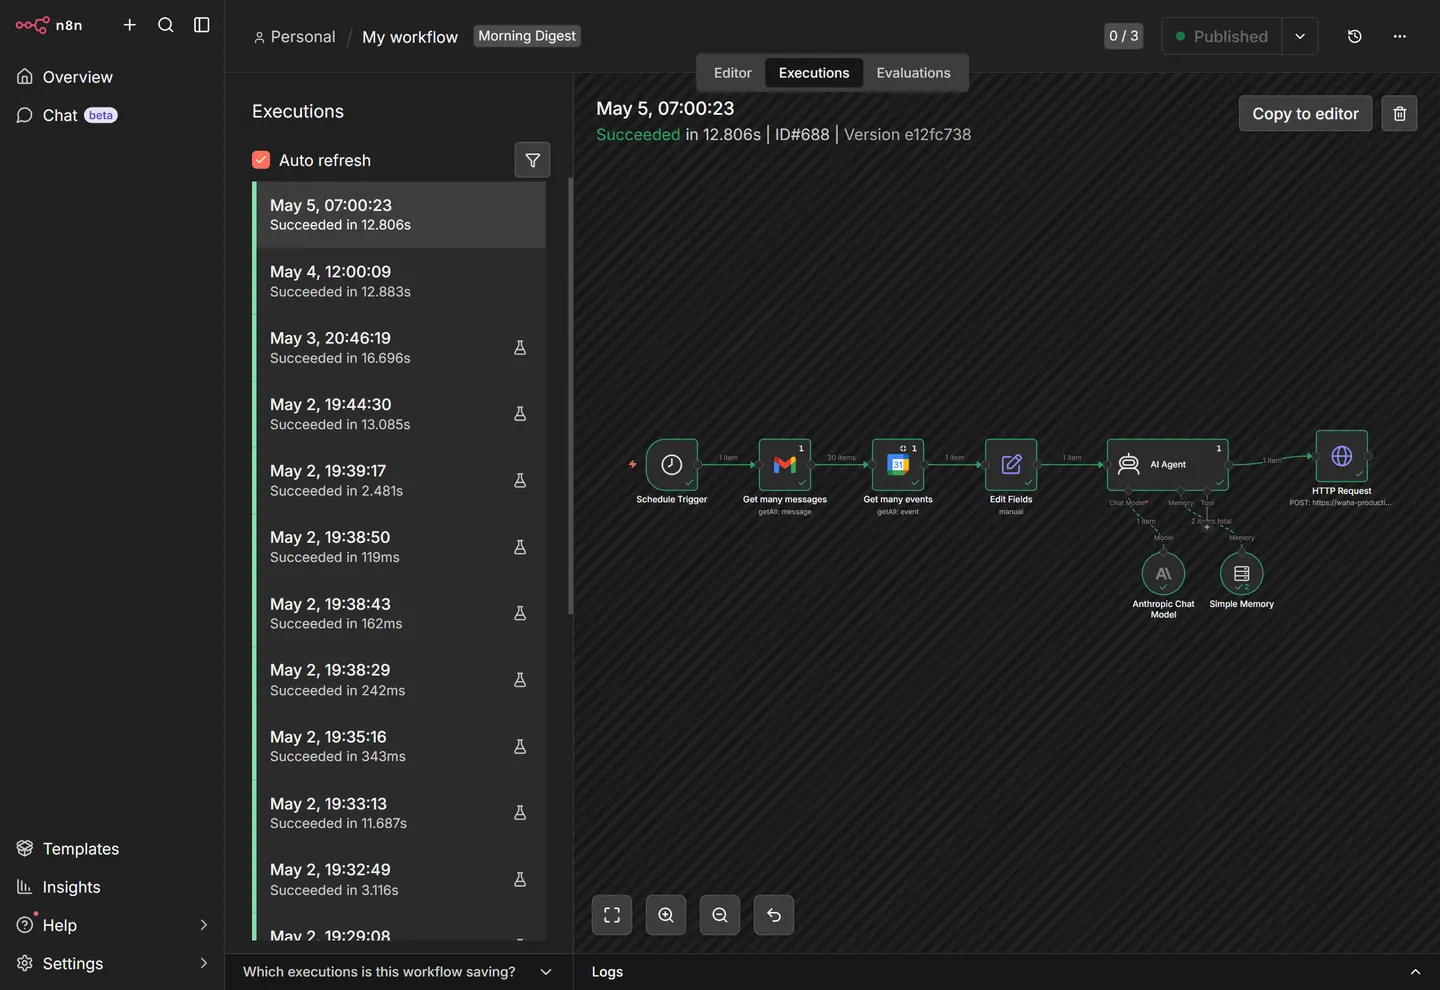Screen dimensions: 1440x990
Task: Click the Copy to editor button
Action: (1305, 114)
